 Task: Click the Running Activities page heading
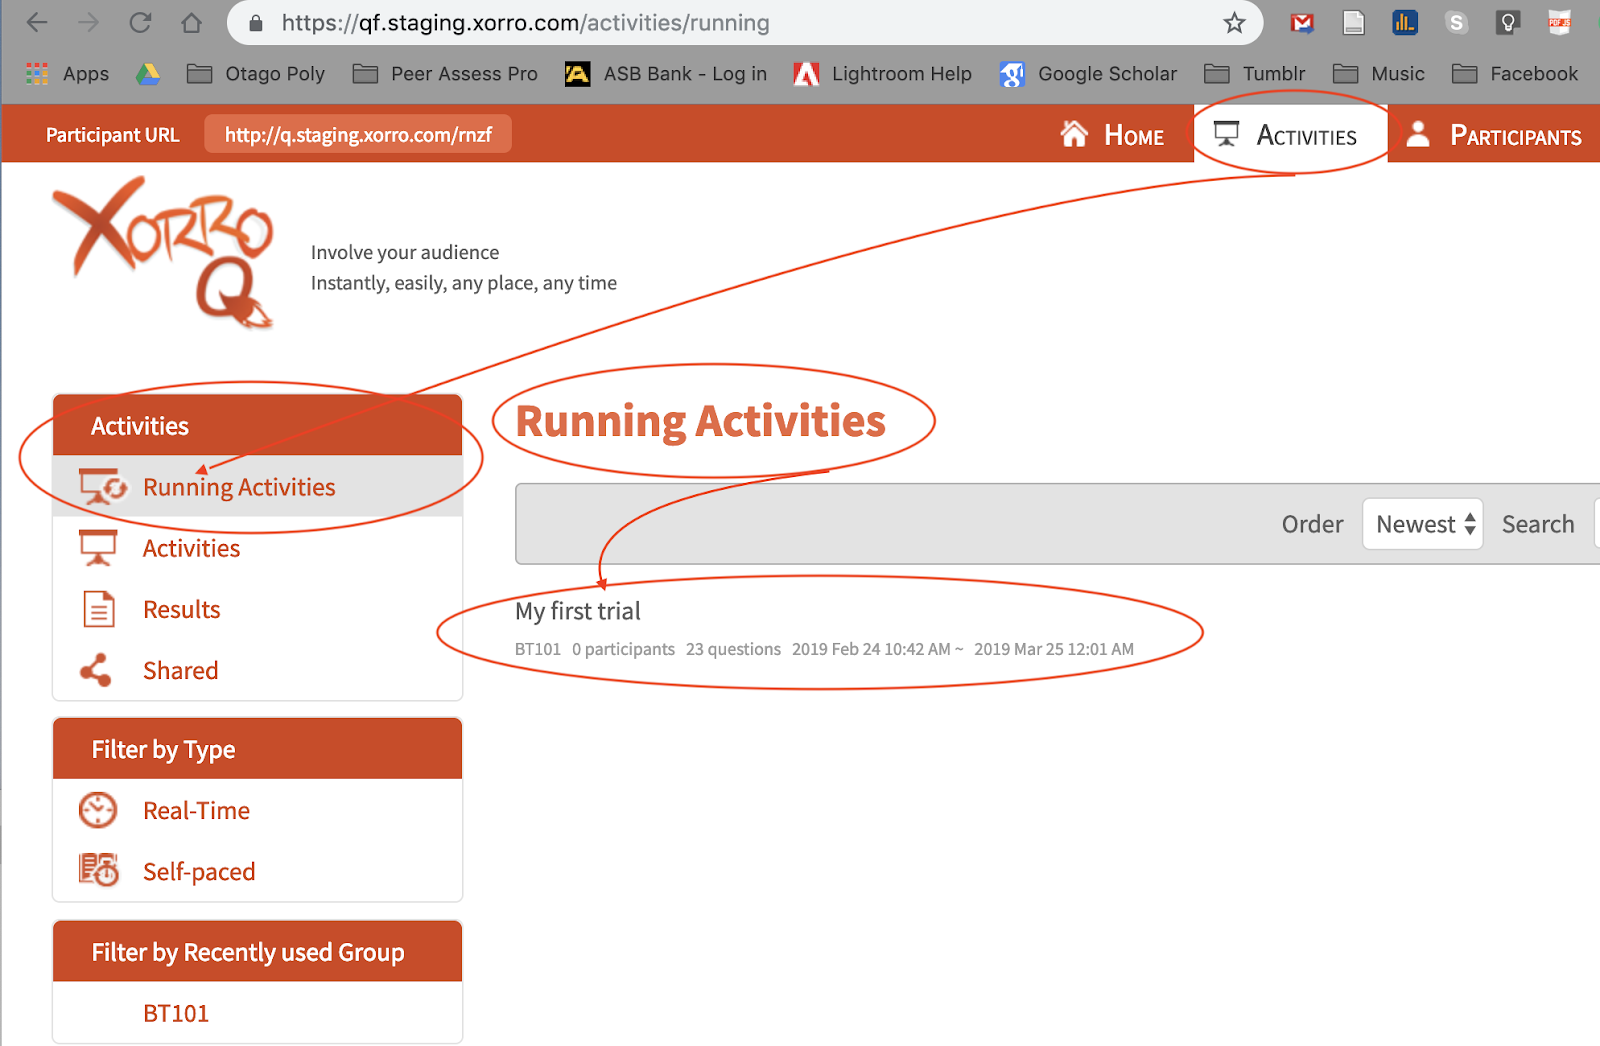click(700, 421)
